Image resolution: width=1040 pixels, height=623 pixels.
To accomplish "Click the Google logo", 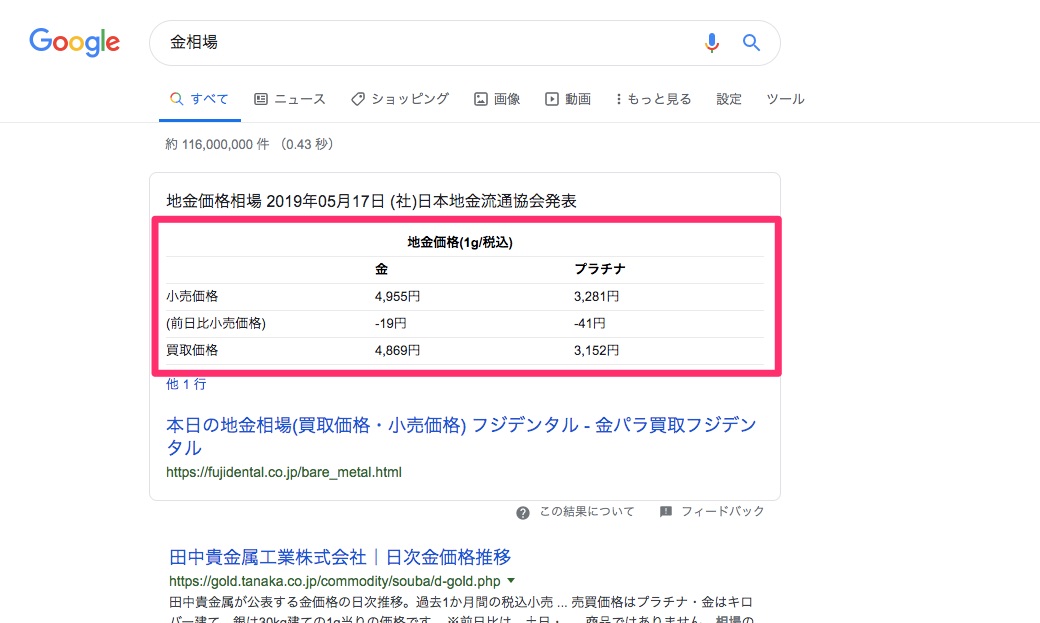I will [x=74, y=42].
